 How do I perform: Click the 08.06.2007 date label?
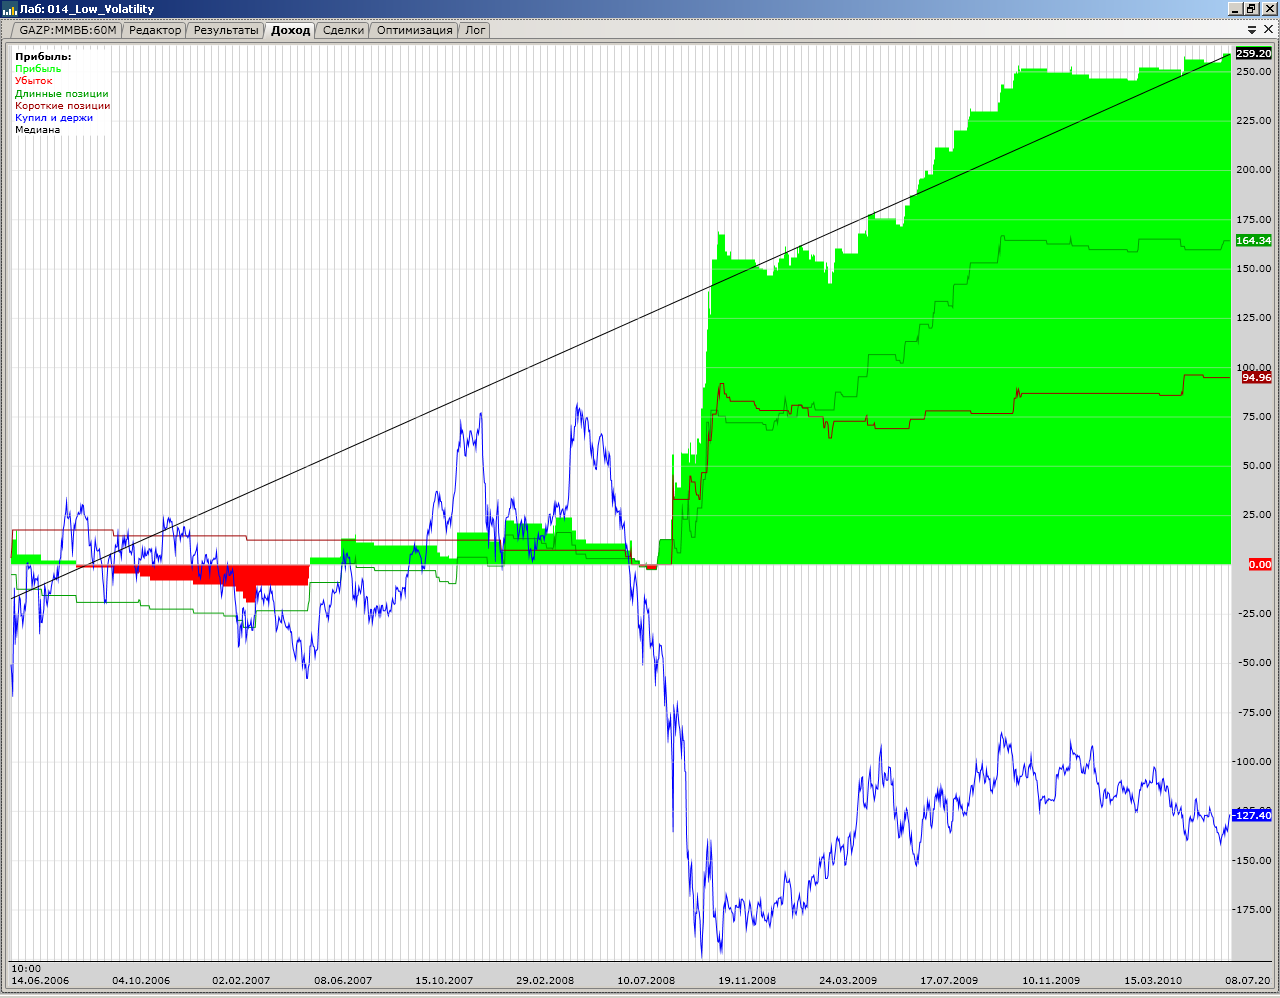(343, 981)
